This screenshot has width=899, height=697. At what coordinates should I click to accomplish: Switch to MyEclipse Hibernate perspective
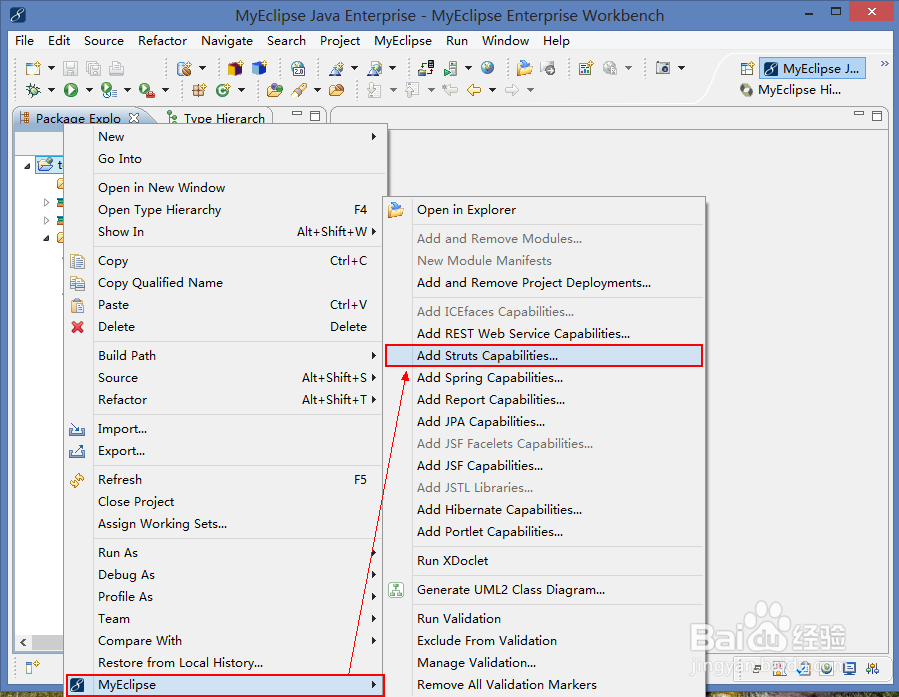791,90
